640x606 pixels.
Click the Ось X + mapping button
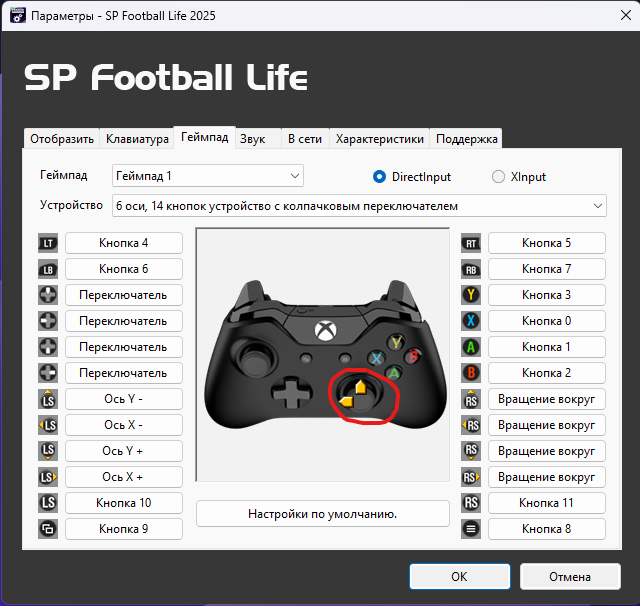pos(124,477)
